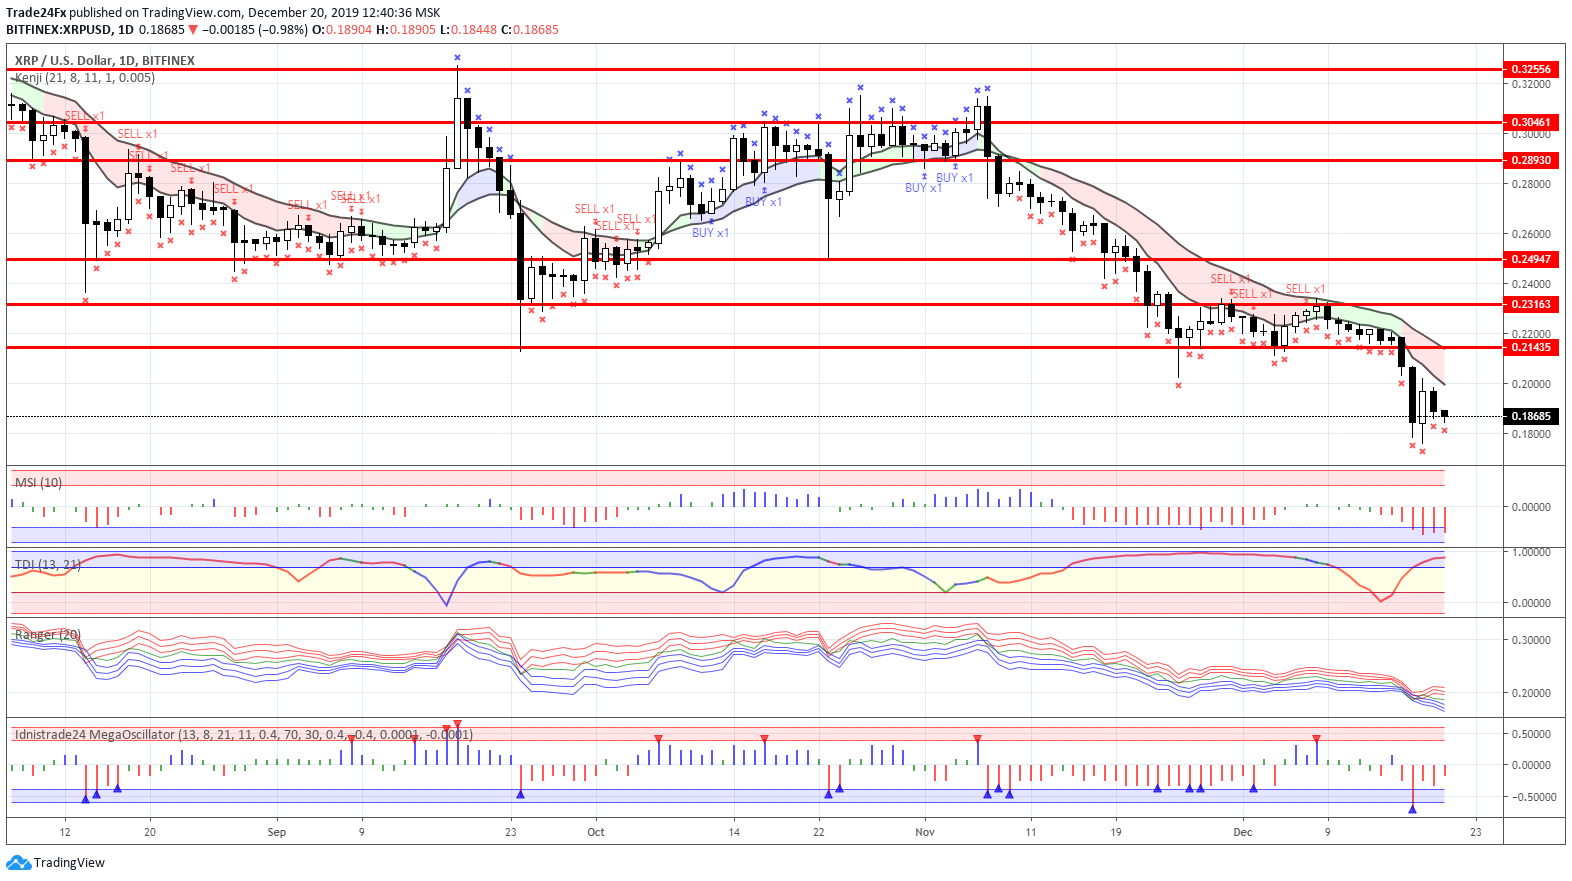Click the Dec label on time axis
The width and height of the screenshot is (1572, 881).
(1243, 832)
